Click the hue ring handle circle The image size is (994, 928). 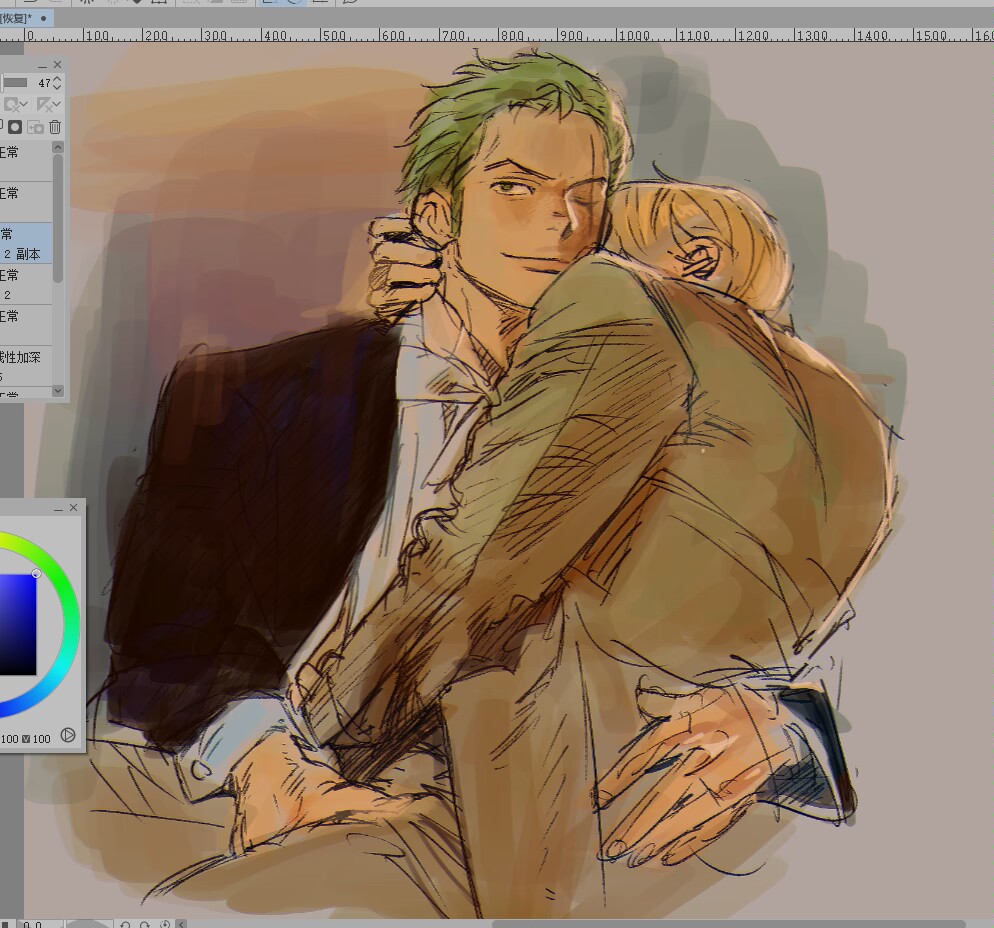click(36, 574)
